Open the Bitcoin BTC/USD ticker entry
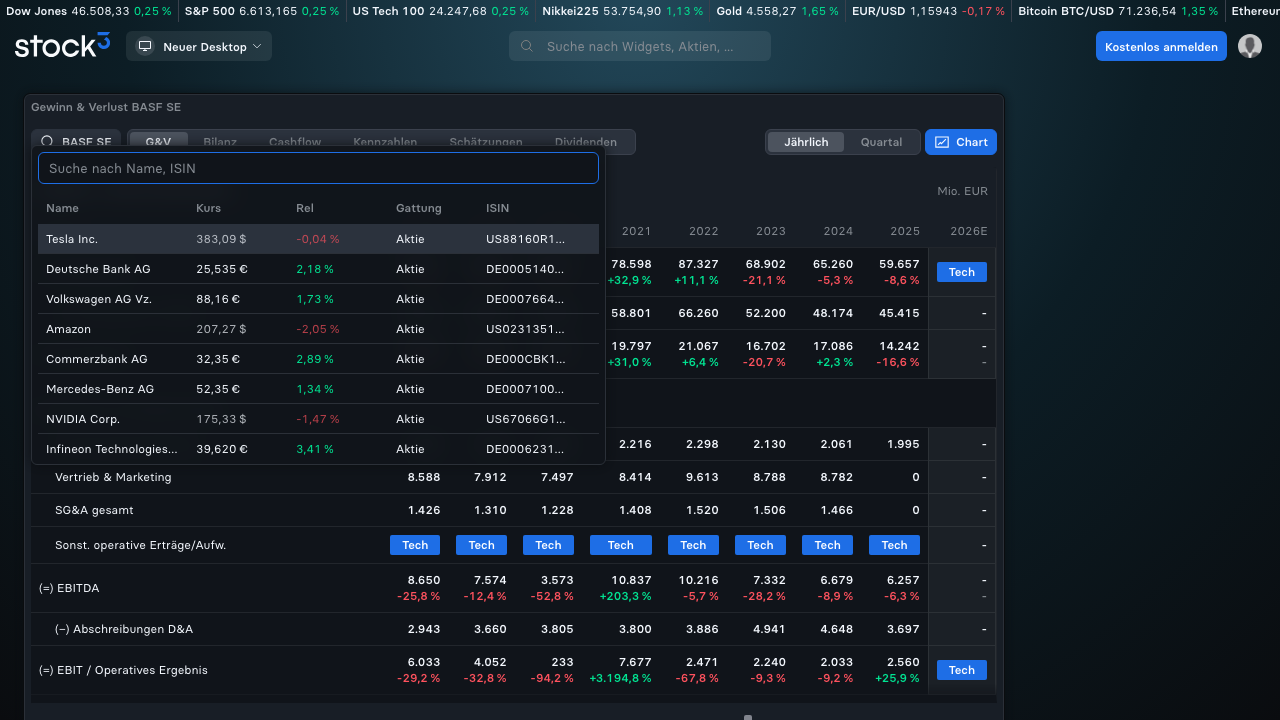Viewport: 1280px width, 720px height. (1118, 11)
